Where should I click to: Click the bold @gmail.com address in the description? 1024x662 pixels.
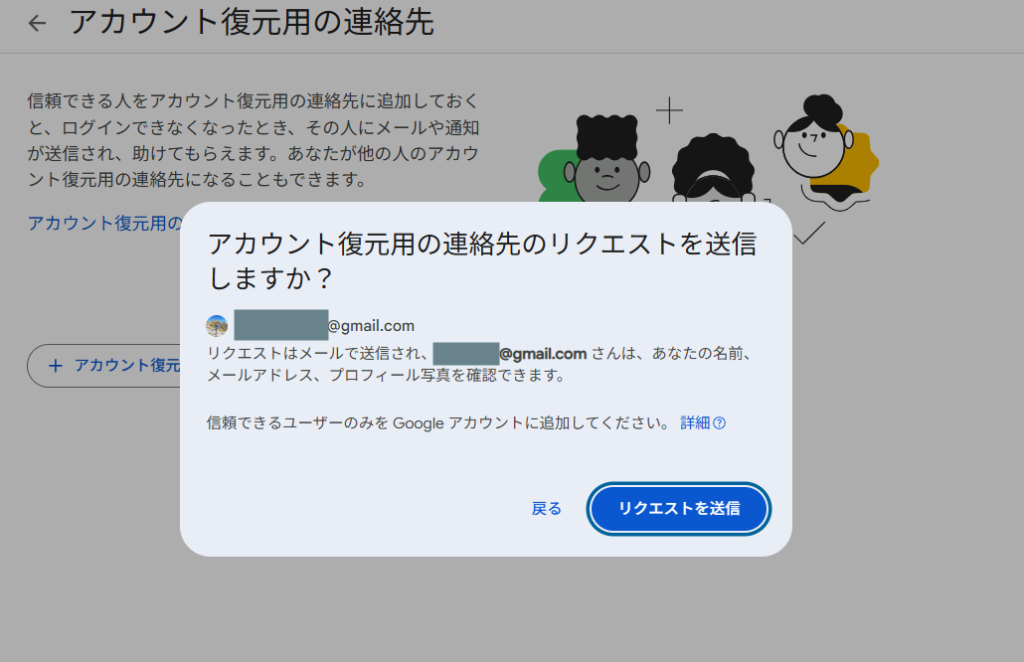pos(542,354)
